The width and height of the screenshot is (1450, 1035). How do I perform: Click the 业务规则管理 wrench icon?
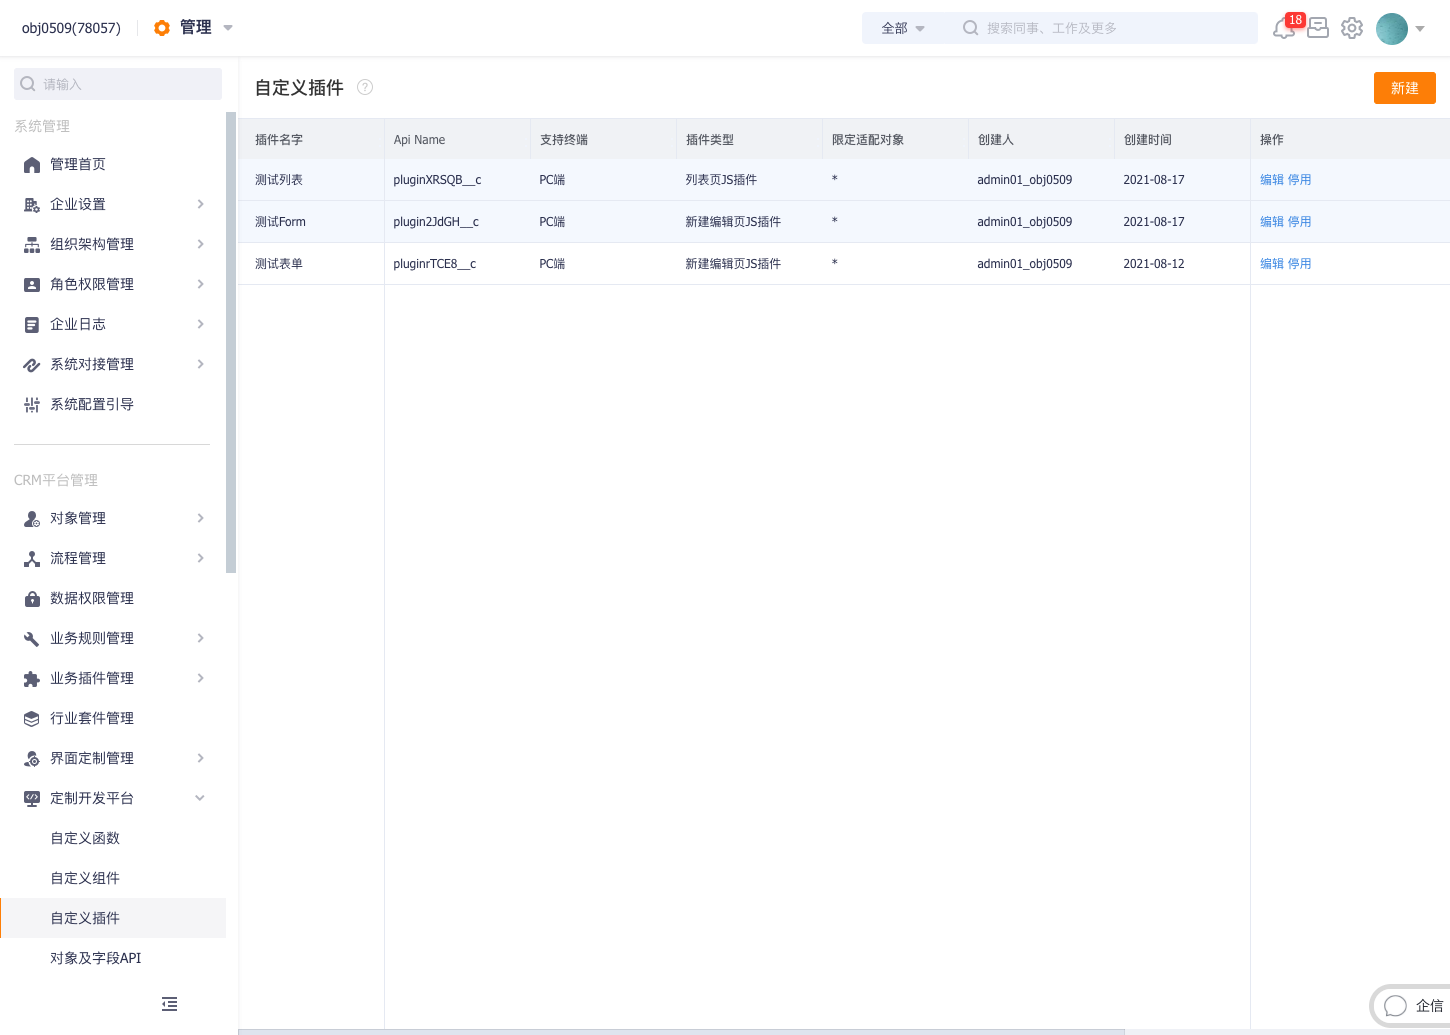point(32,638)
